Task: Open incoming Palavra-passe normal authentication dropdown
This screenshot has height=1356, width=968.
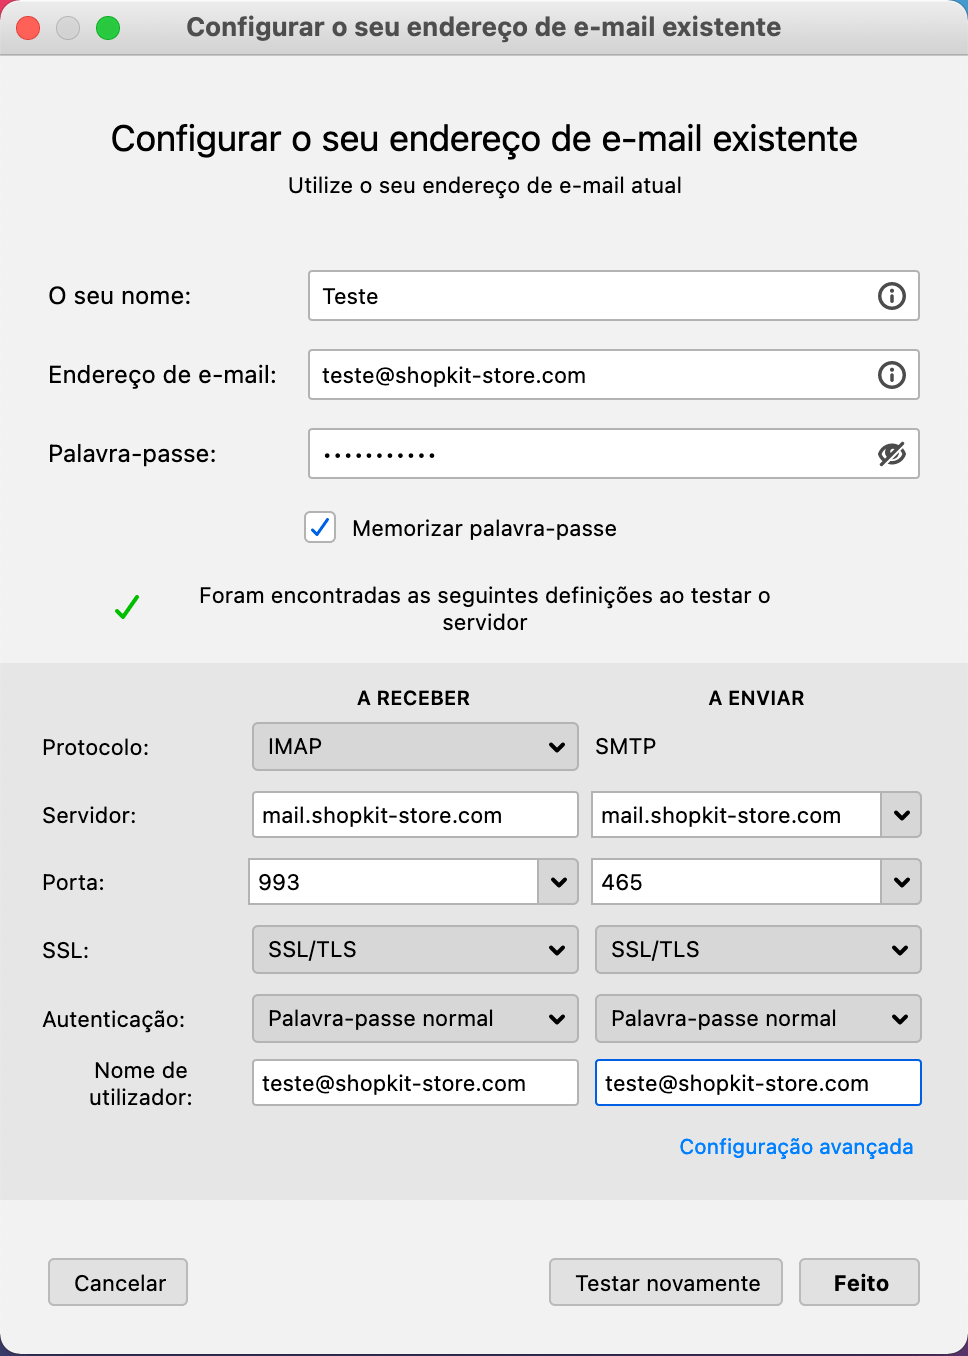Action: (x=415, y=1019)
